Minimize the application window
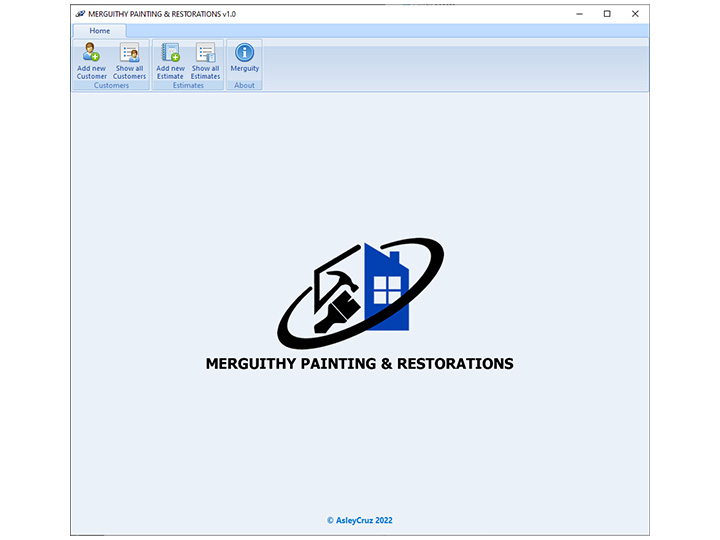Viewport: 720px width, 540px height. (x=579, y=14)
